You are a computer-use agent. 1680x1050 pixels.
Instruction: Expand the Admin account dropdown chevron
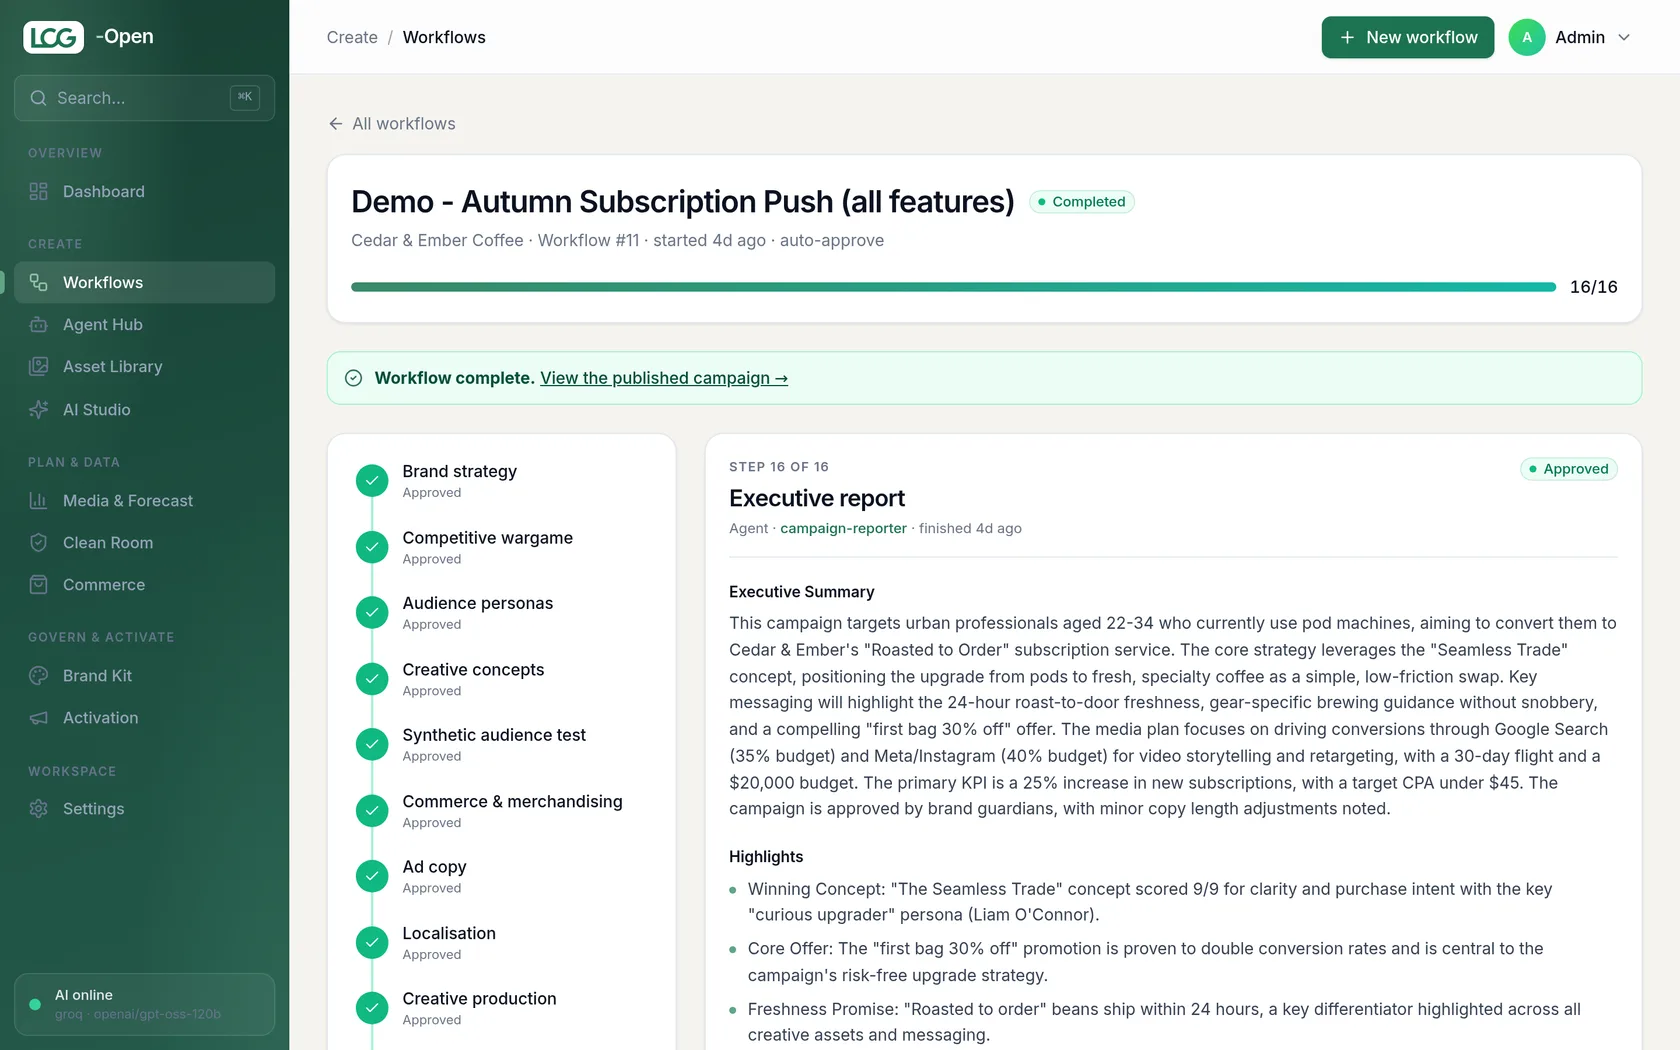1624,37
